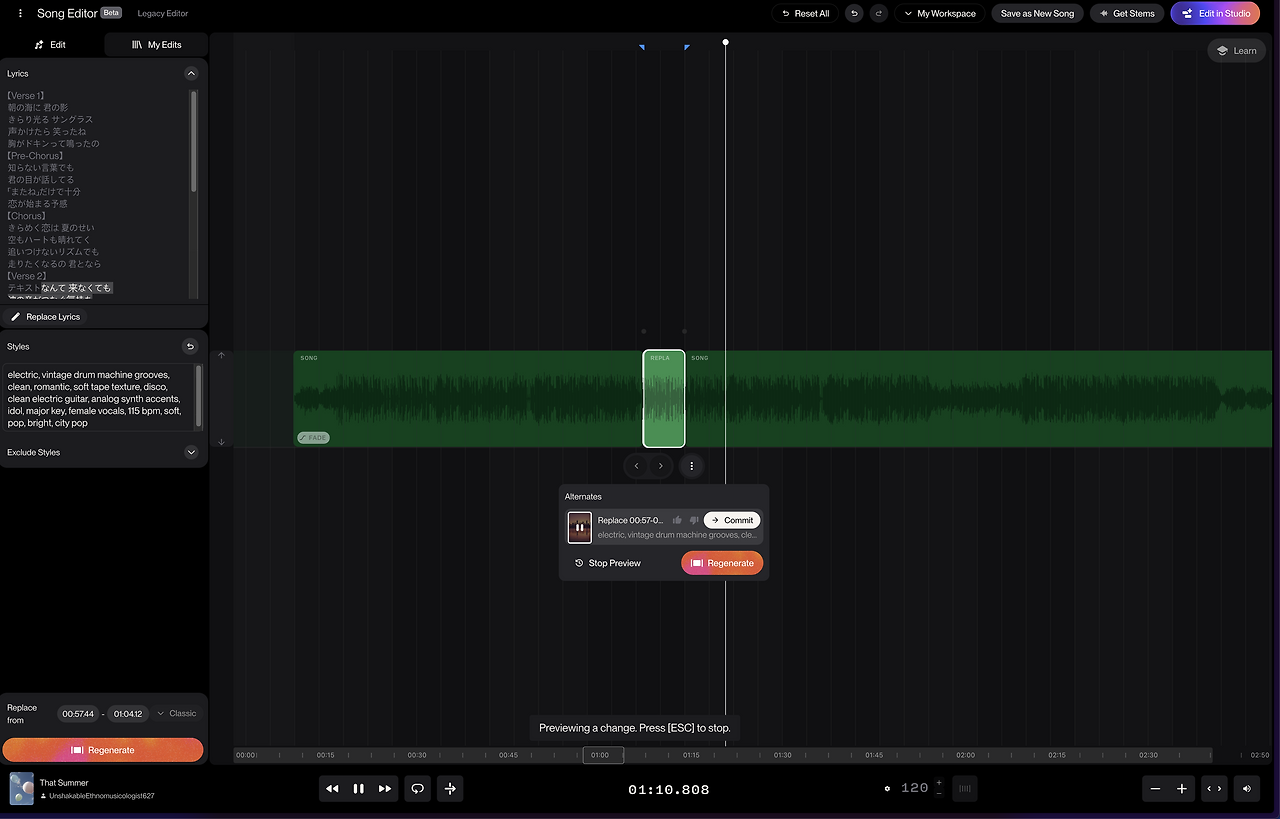1280x819 pixels.
Task: Open the Classic mode dropdown
Action: pyautogui.click(x=177, y=714)
